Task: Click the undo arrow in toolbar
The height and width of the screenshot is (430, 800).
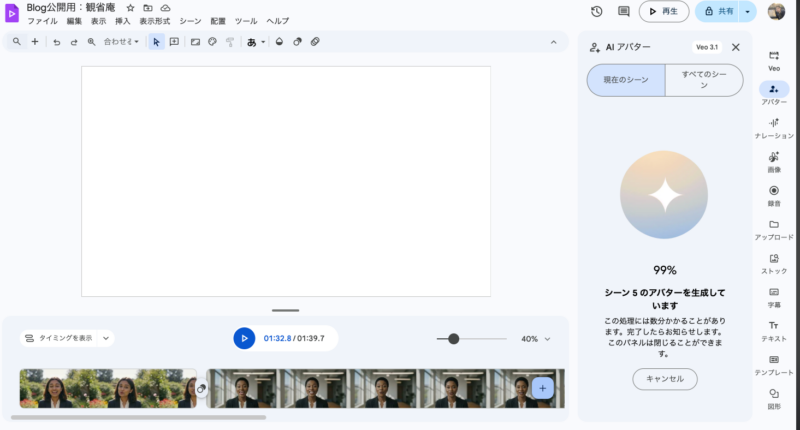Action: 56,42
